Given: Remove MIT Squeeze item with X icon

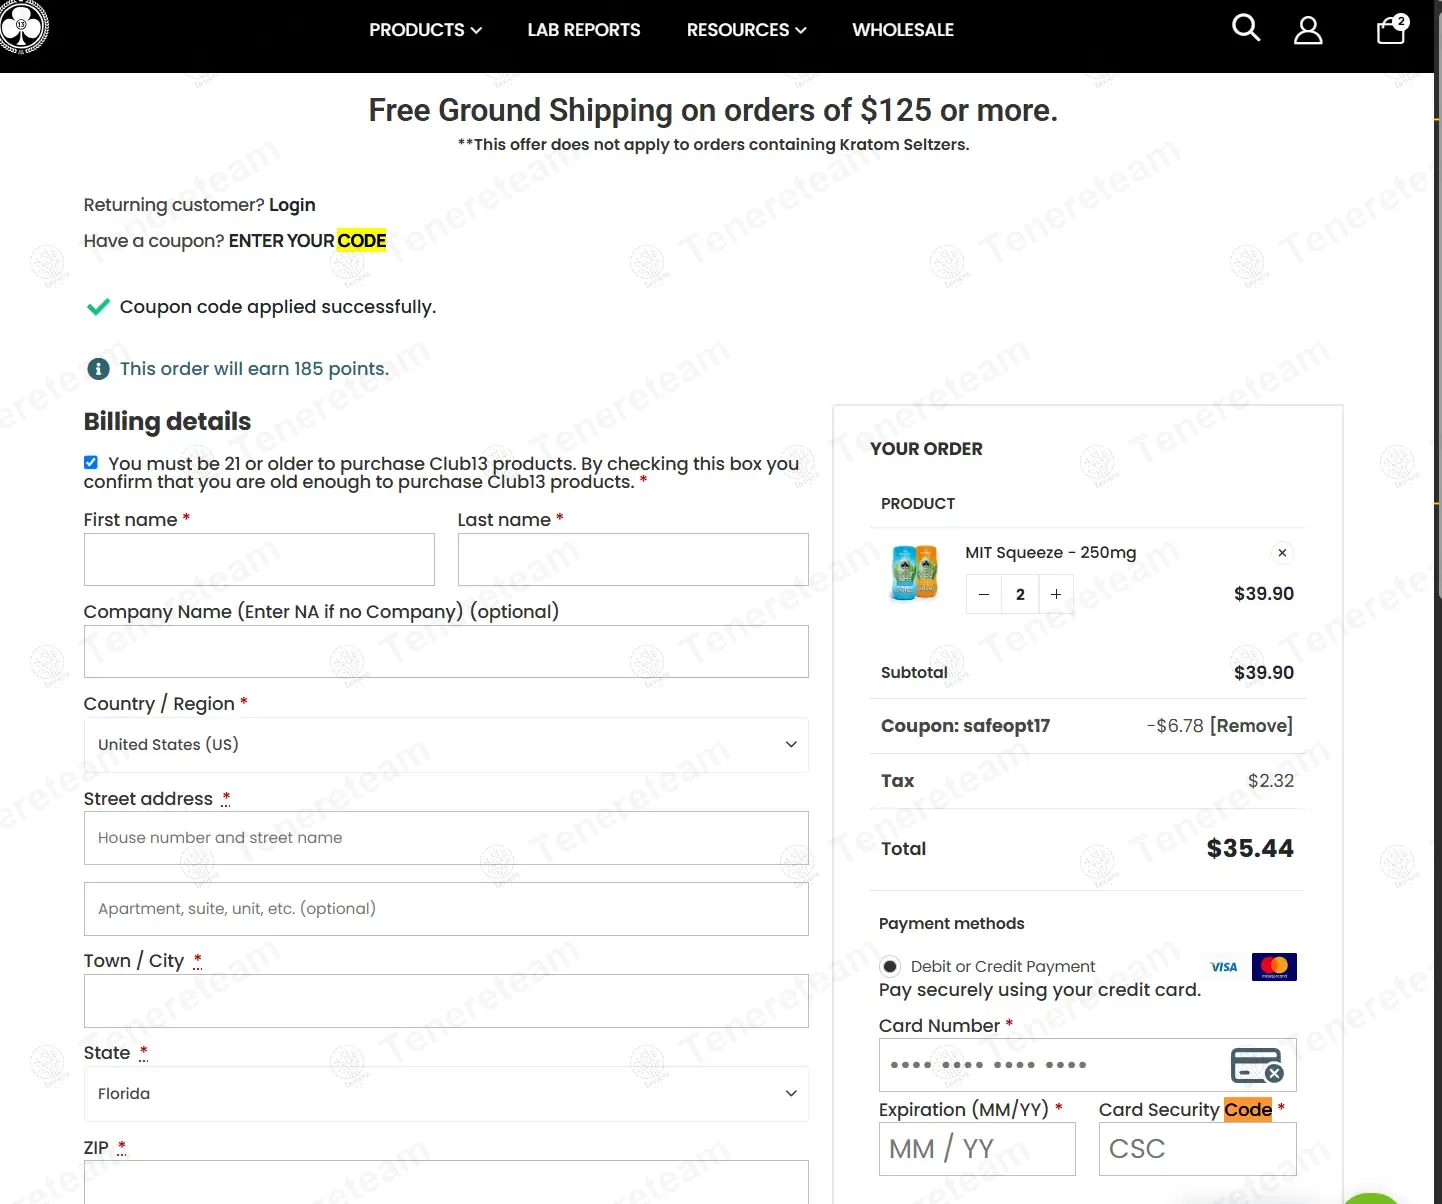Looking at the screenshot, I should (1282, 553).
